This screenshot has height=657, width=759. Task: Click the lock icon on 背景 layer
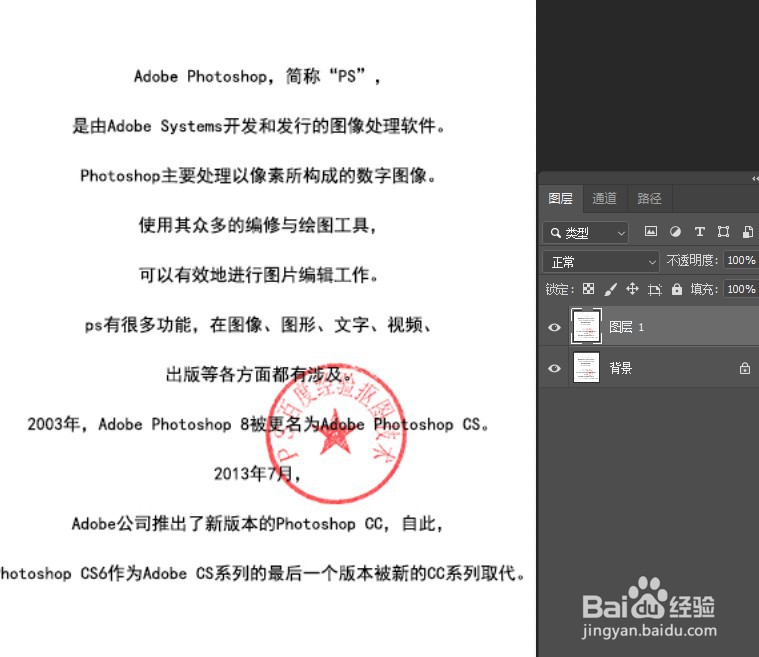[744, 368]
